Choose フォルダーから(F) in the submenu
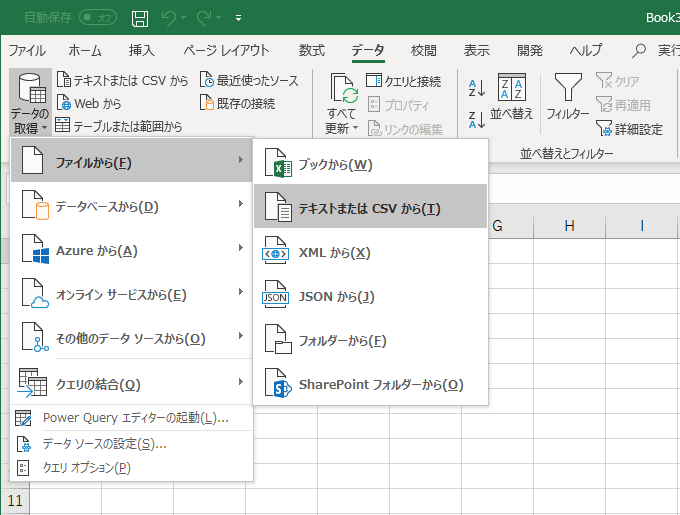The image size is (680, 515). (371, 339)
